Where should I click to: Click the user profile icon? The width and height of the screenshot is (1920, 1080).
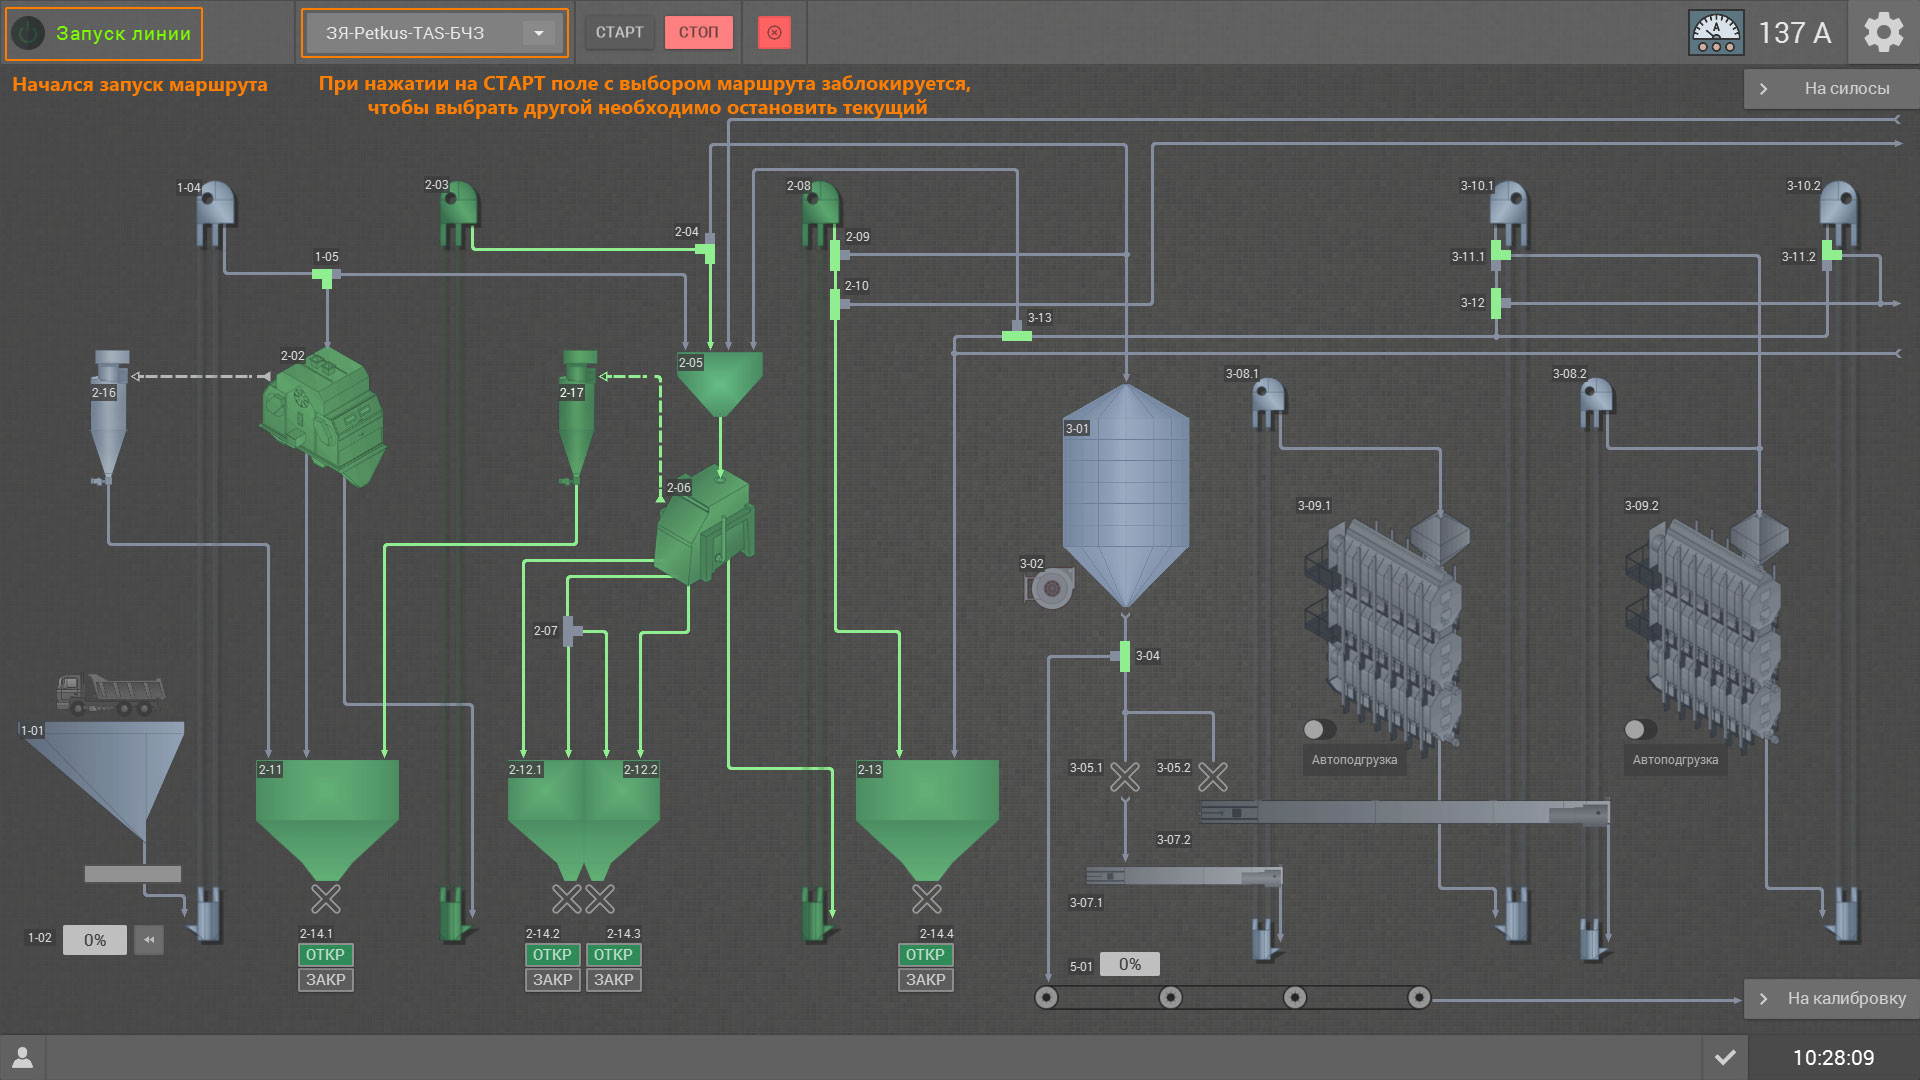22,1057
